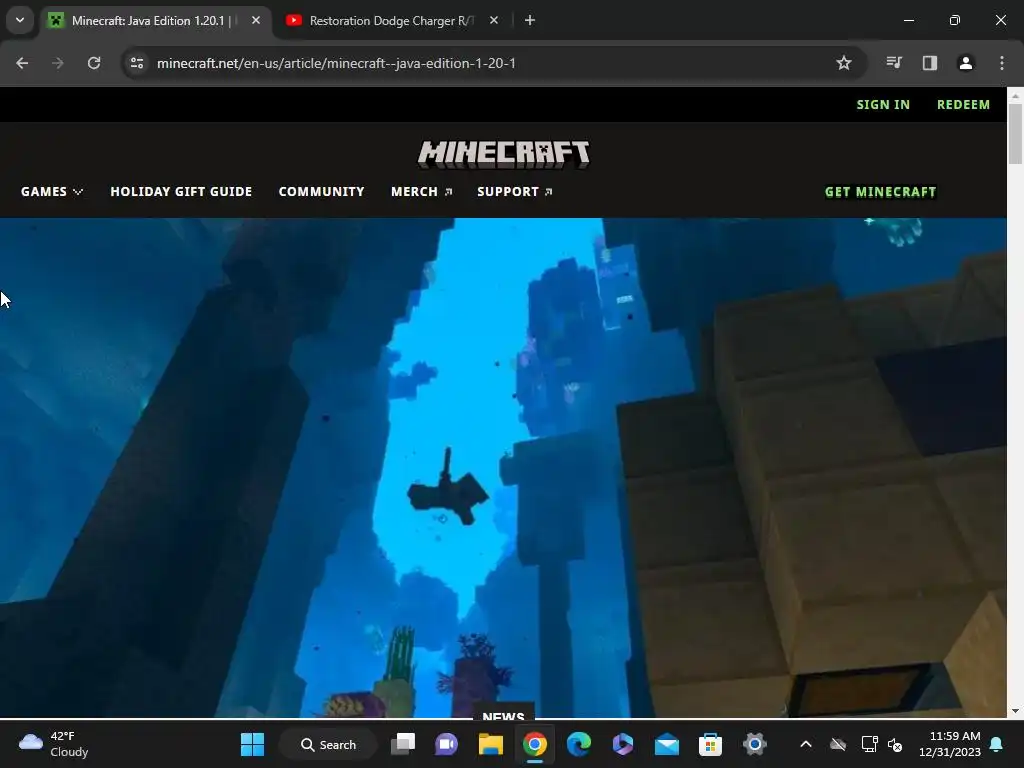Screen dimensions: 1024x768
Task: Click the forward navigation arrow
Action: tap(58, 63)
